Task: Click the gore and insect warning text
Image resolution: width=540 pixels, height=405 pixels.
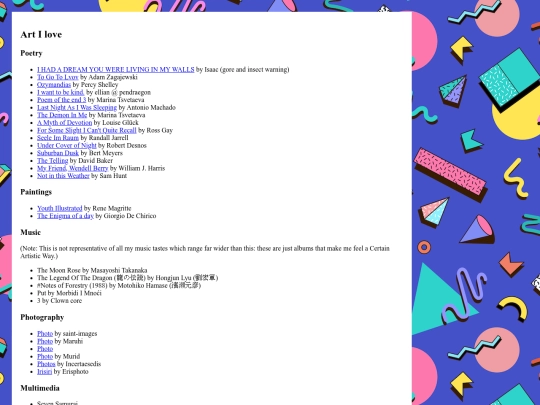Action: pyautogui.click(x=255, y=70)
